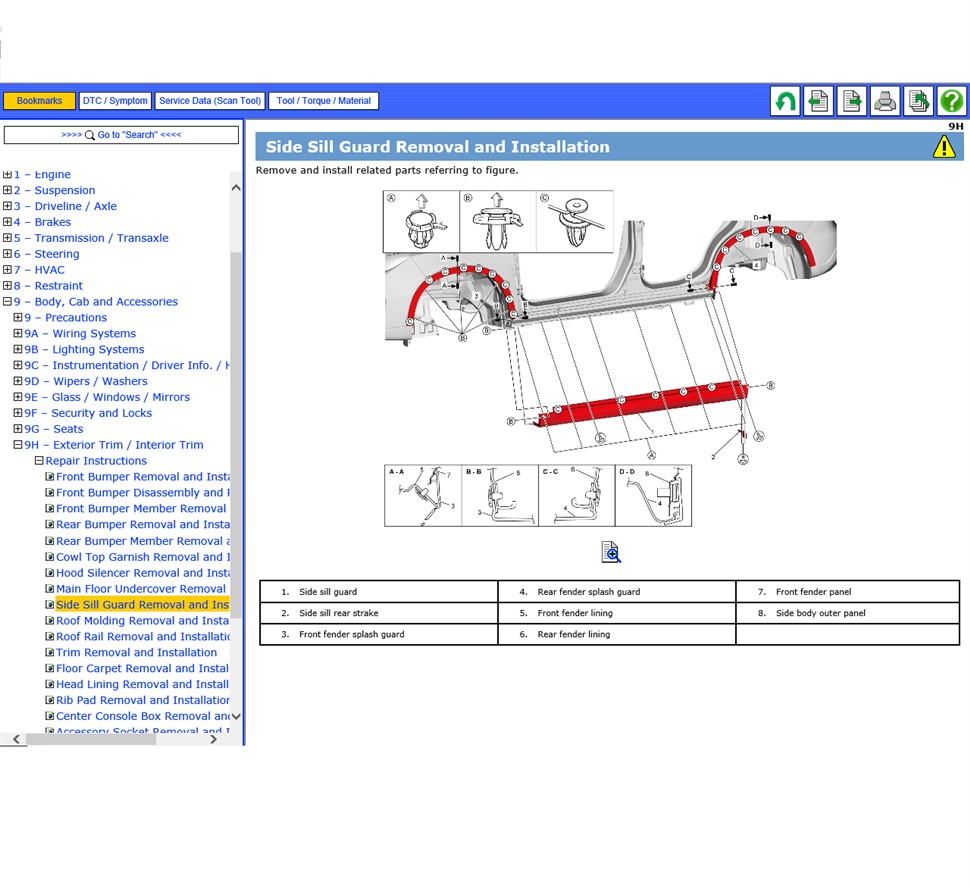Screen dimensions: 970x888
Task: Click the stacked documents icon beside the printer
Action: pos(919,101)
